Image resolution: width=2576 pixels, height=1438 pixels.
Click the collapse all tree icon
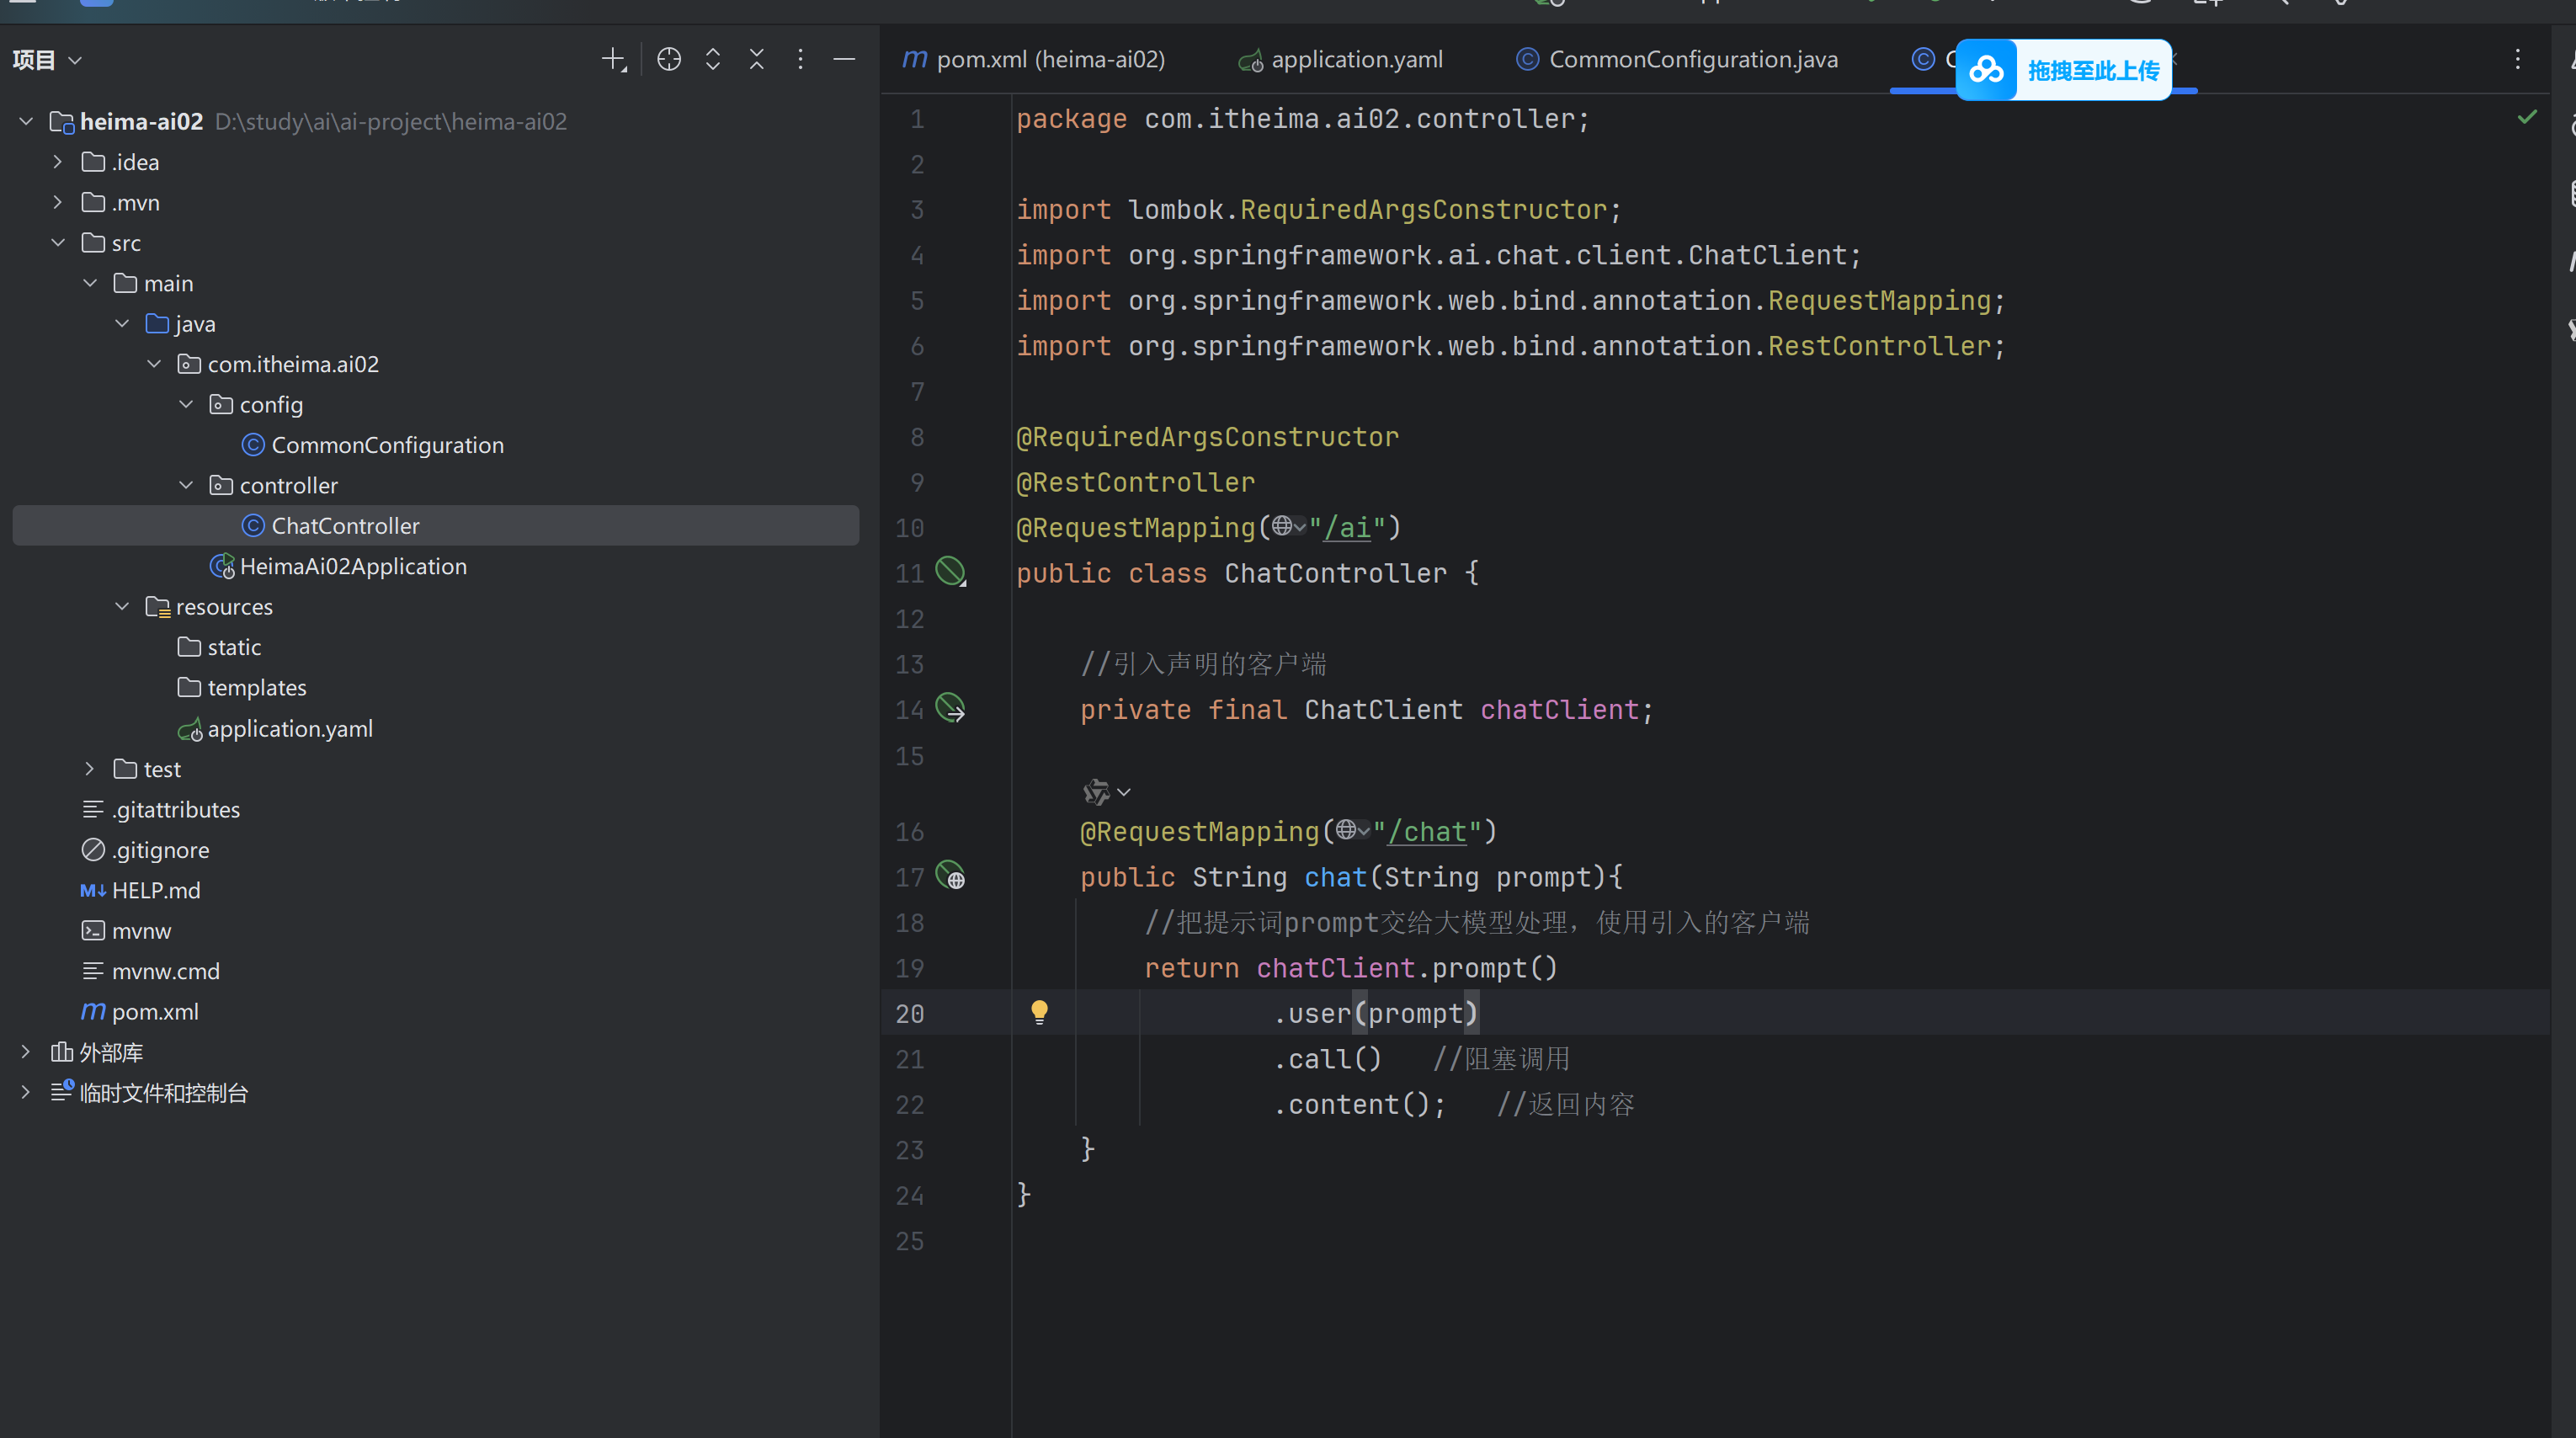(x=757, y=60)
